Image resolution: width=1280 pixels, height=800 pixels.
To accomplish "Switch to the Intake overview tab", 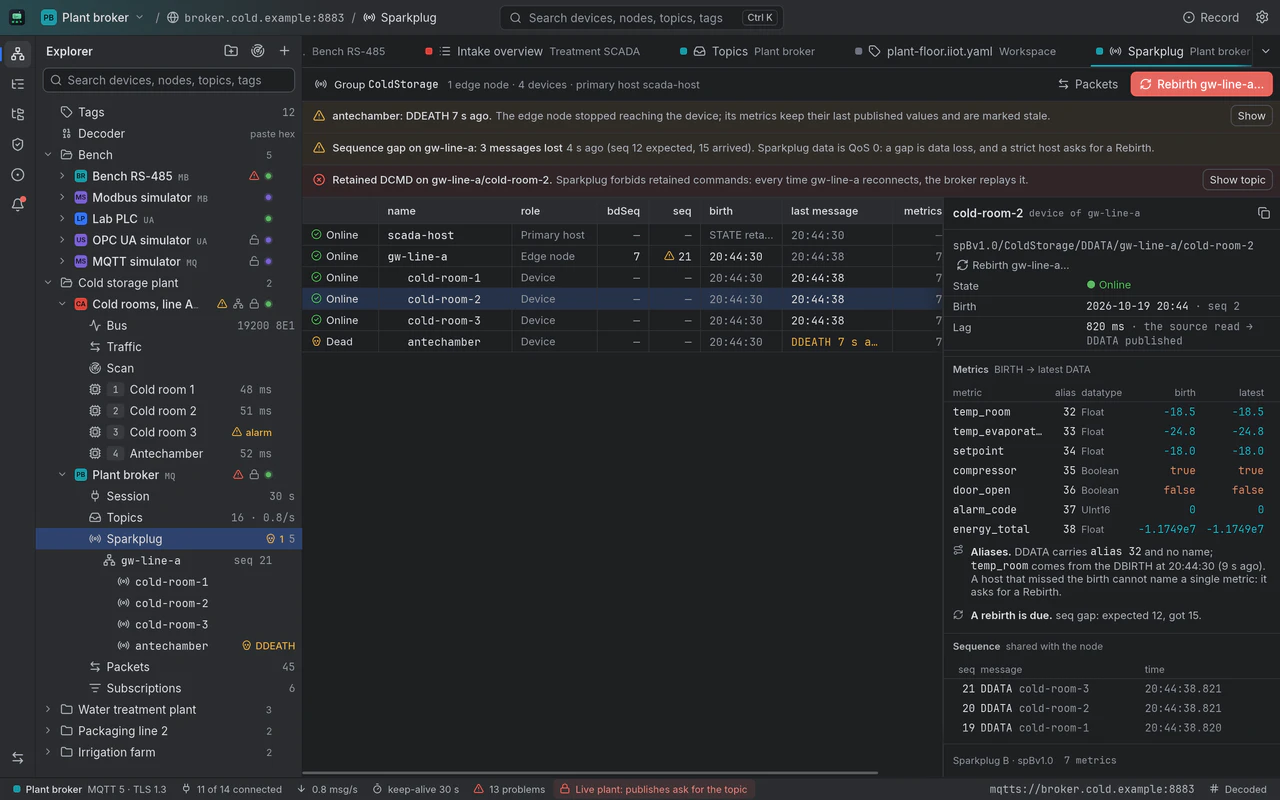I will coord(532,51).
